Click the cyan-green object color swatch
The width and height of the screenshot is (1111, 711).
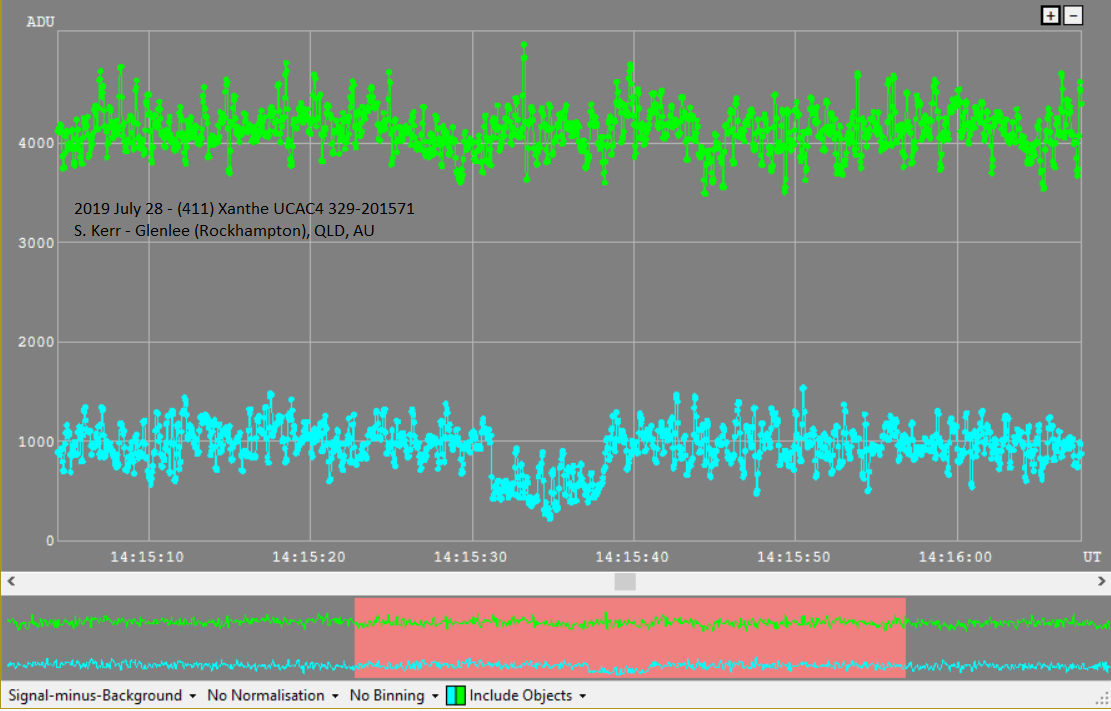point(456,695)
